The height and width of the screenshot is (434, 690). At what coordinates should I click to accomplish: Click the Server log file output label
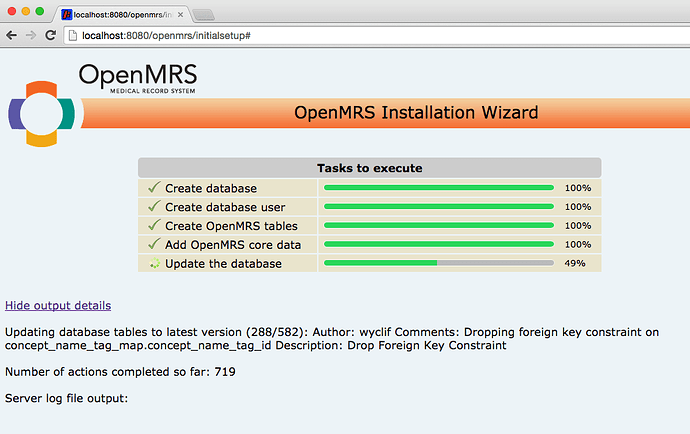[x=66, y=398]
